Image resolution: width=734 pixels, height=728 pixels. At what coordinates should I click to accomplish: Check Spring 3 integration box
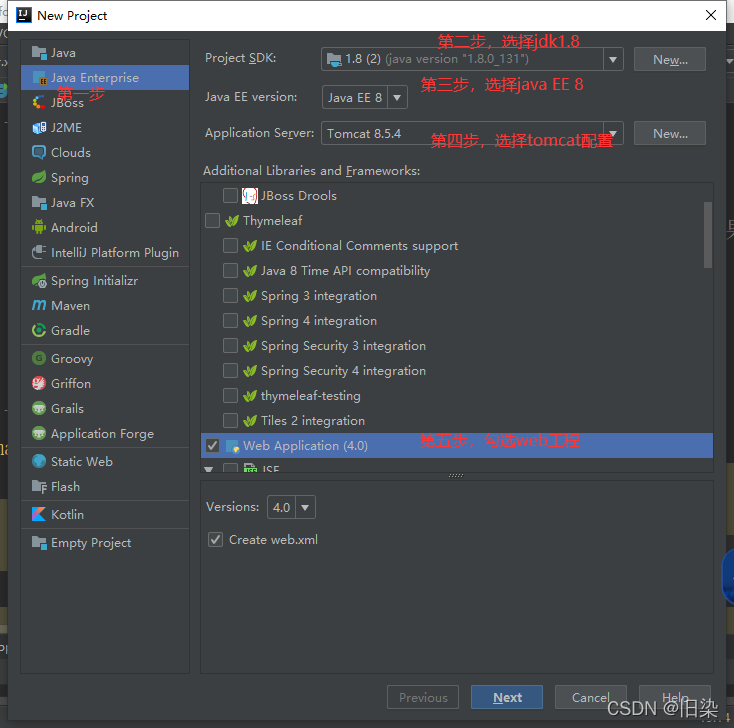230,296
